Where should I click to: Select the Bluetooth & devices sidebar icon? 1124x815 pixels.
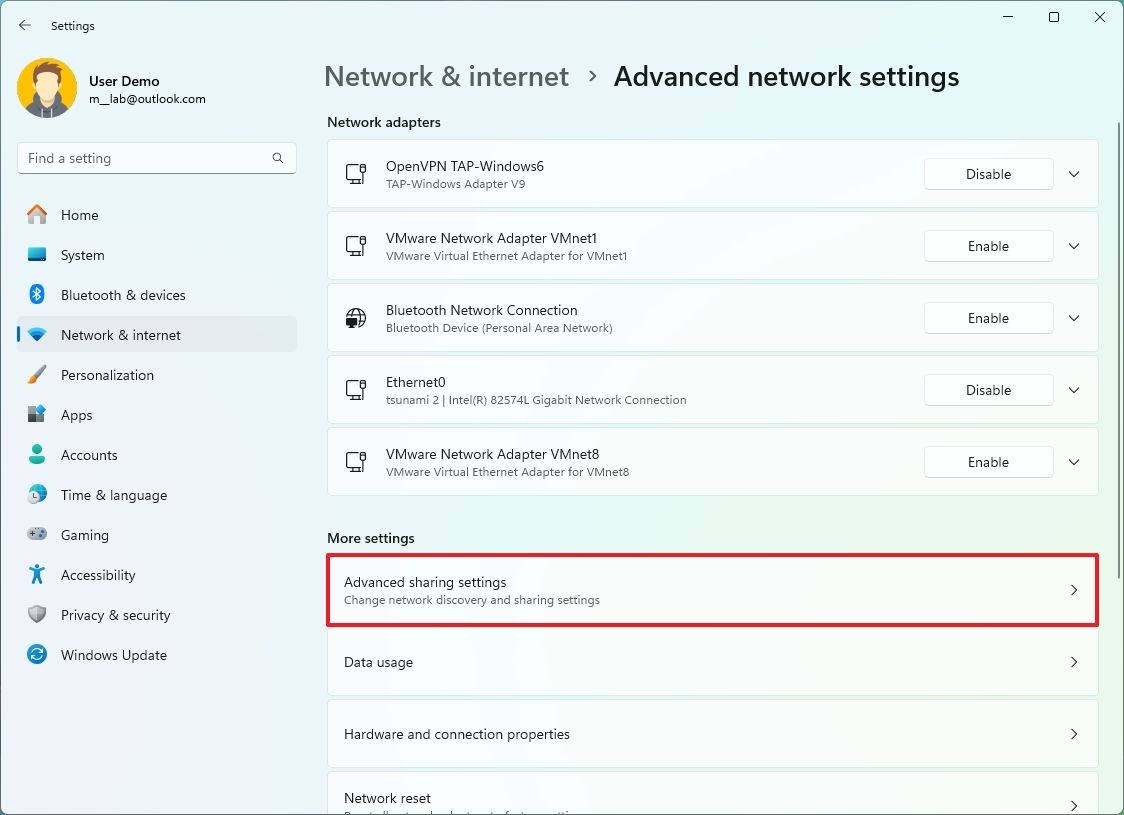pyautogui.click(x=38, y=295)
